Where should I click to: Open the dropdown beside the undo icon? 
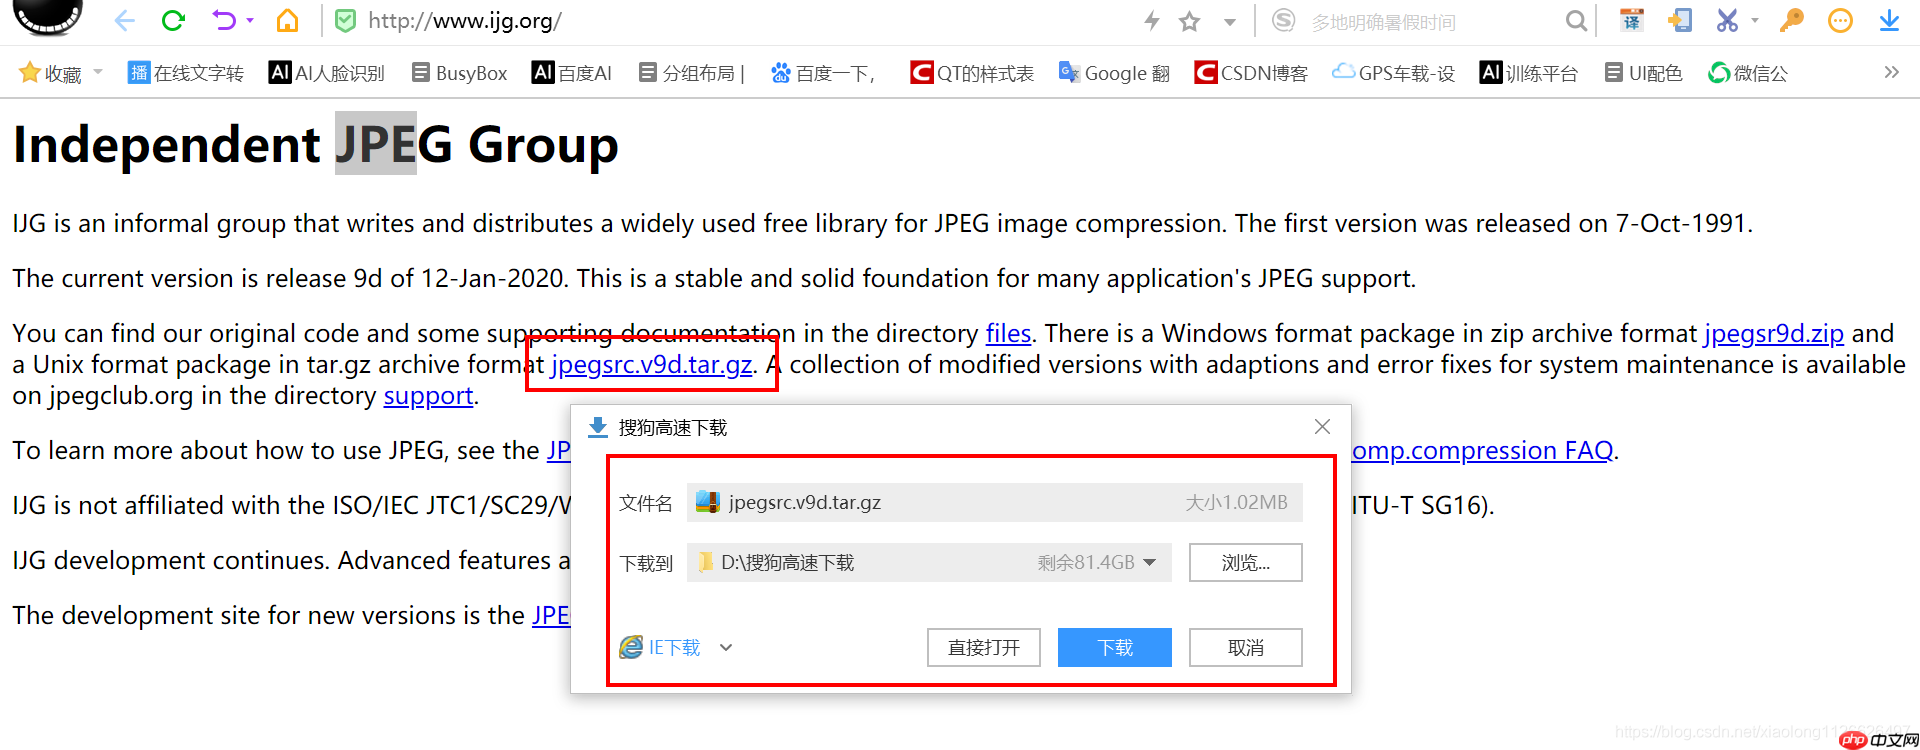pos(250,20)
